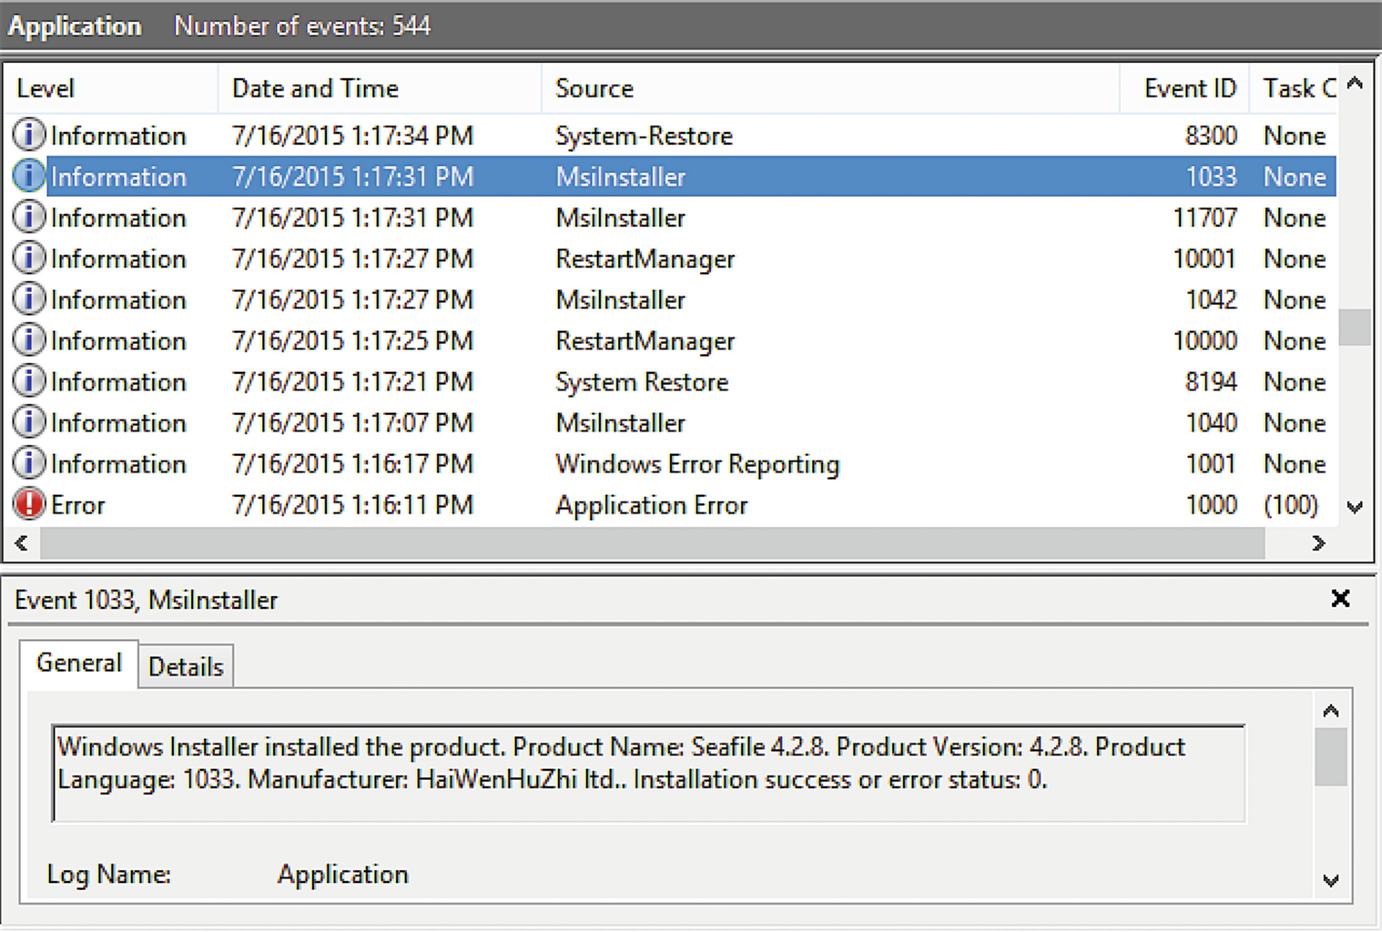Click the details pane scrollbar thumb

click(1331, 757)
